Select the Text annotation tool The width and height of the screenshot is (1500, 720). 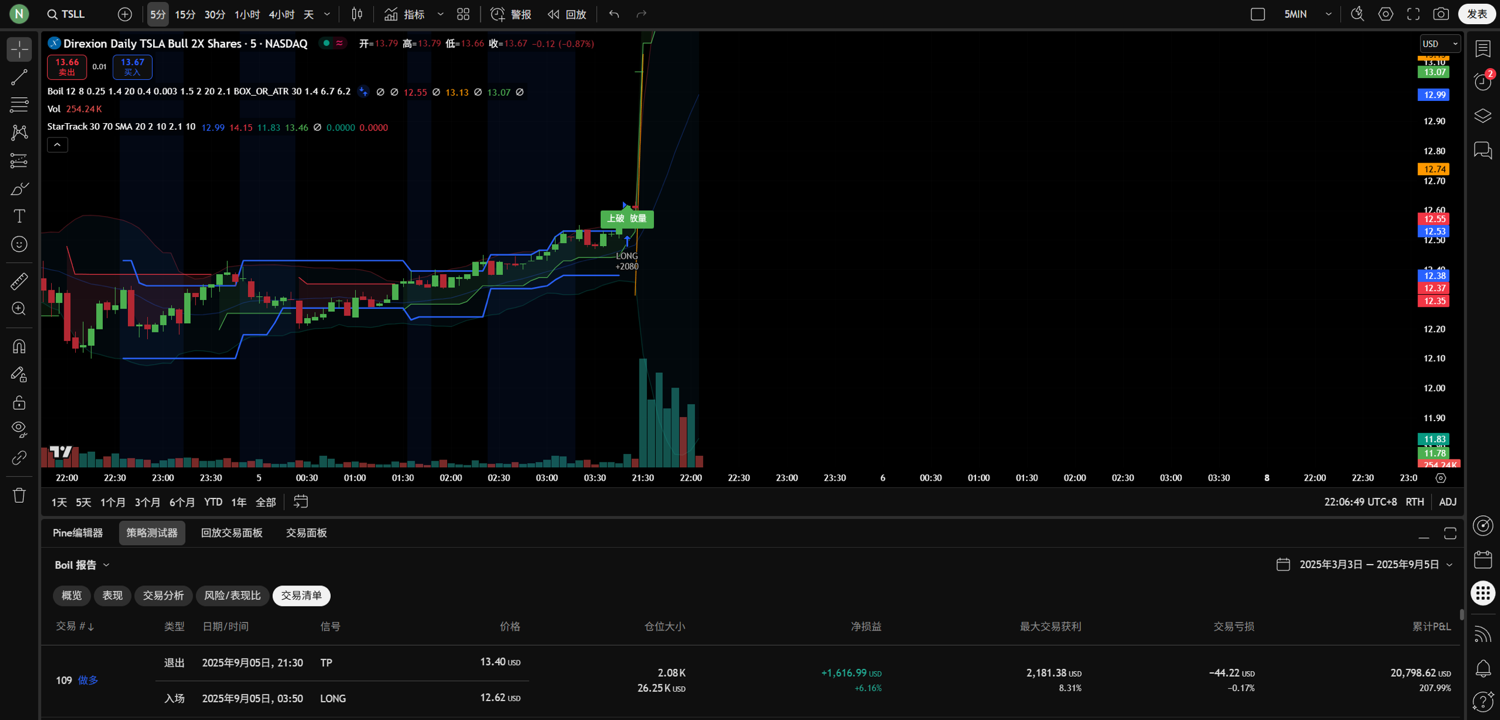click(19, 216)
